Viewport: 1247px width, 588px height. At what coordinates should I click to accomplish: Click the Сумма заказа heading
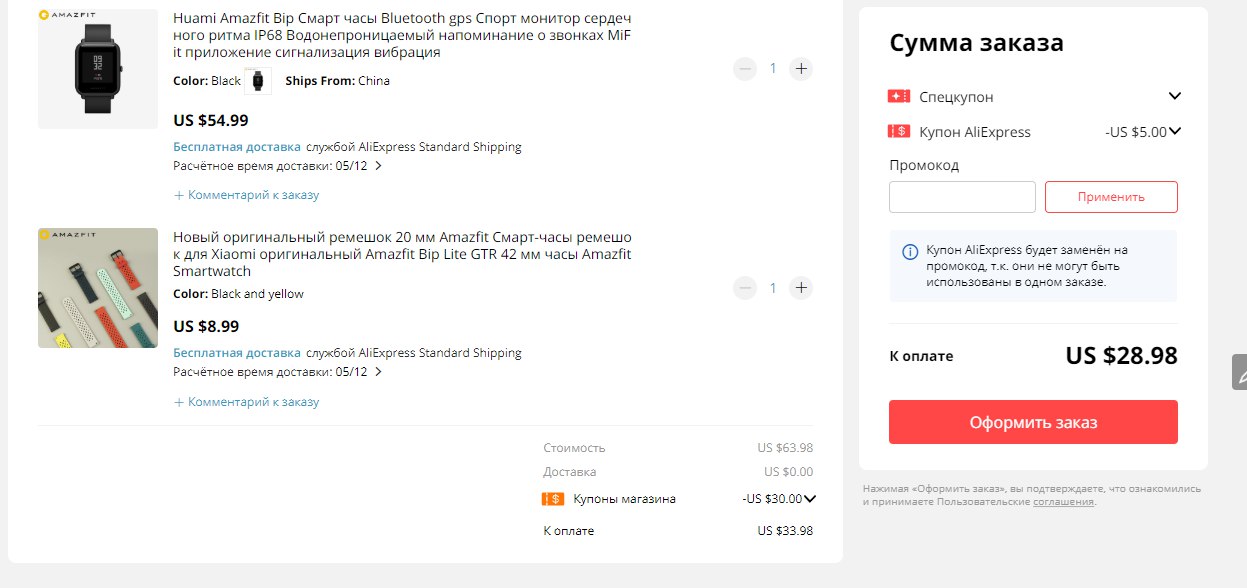tap(976, 43)
